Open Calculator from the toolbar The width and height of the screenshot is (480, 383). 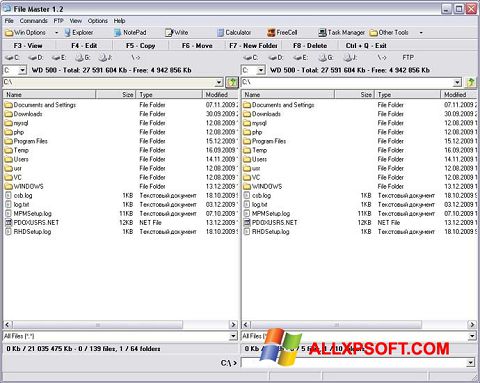[234, 33]
